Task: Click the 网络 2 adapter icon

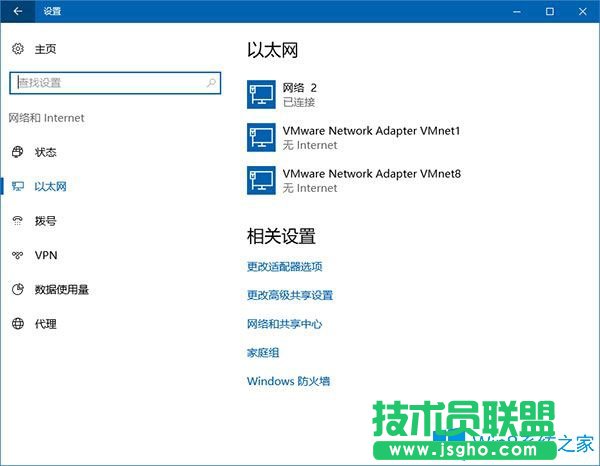Action: coord(261,95)
